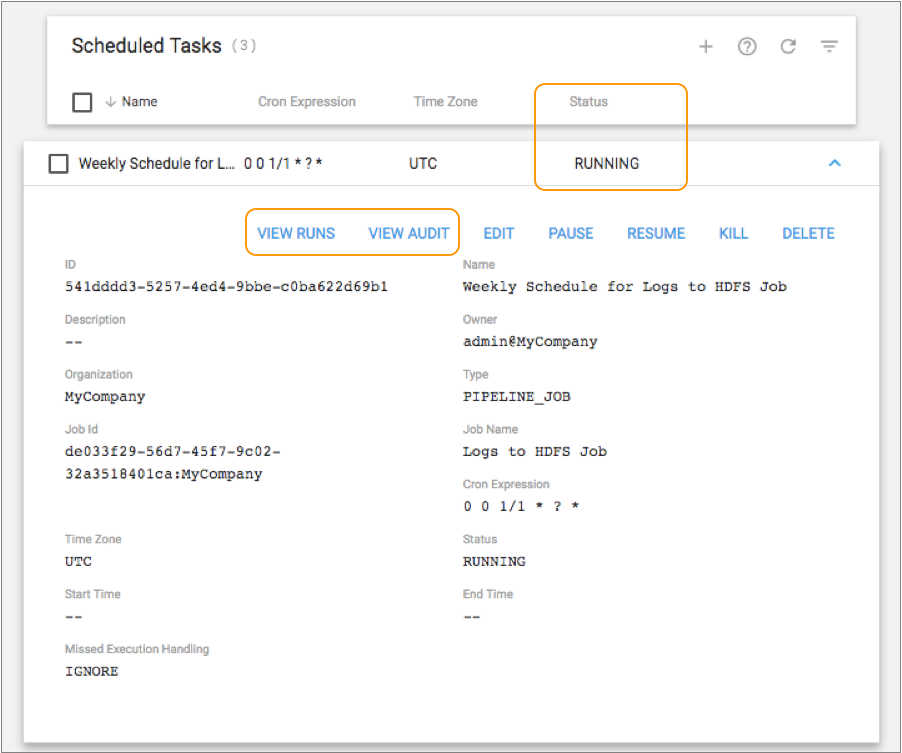Click the Time Zone column header
Image resolution: width=902 pixels, height=753 pixels.
(x=445, y=102)
